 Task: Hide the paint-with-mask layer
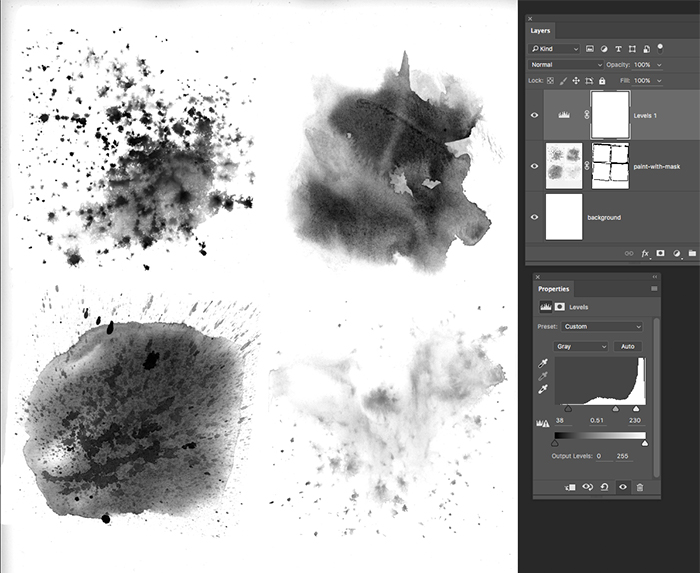[x=535, y=166]
